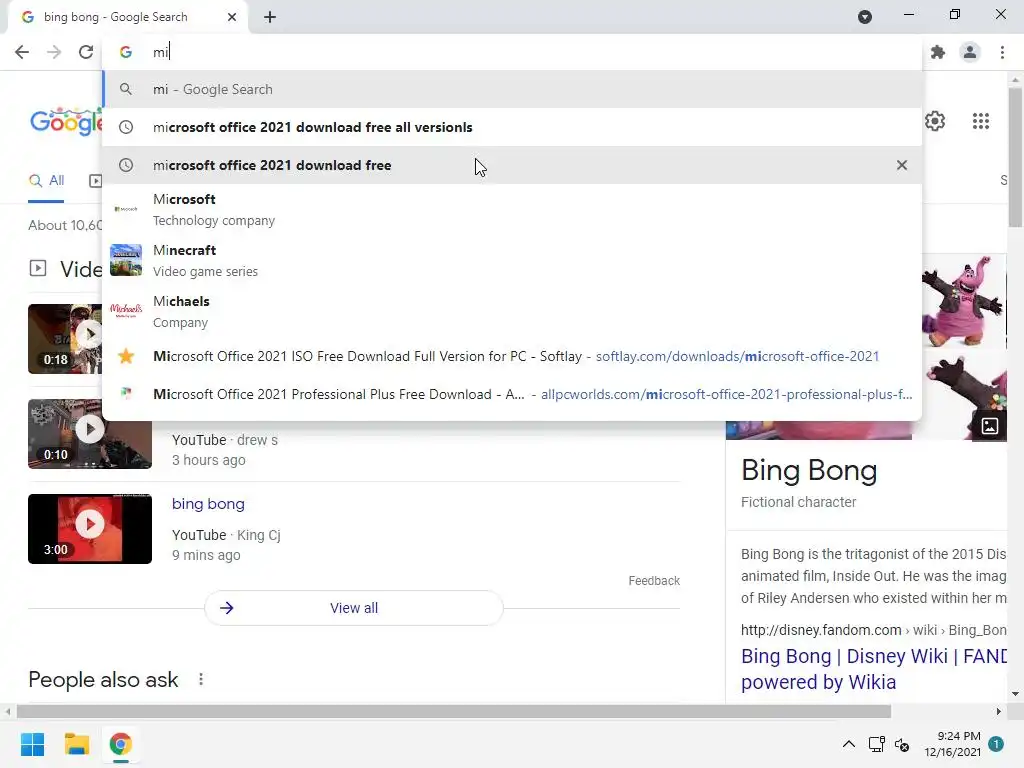Remove the 'microsoft office 2021 download free' suggestion
Image resolution: width=1024 pixels, height=768 pixels.
pyautogui.click(x=902, y=165)
